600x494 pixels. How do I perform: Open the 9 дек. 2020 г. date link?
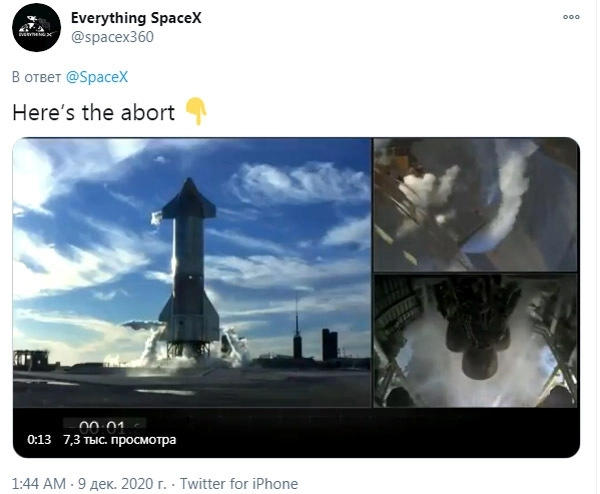(122, 484)
